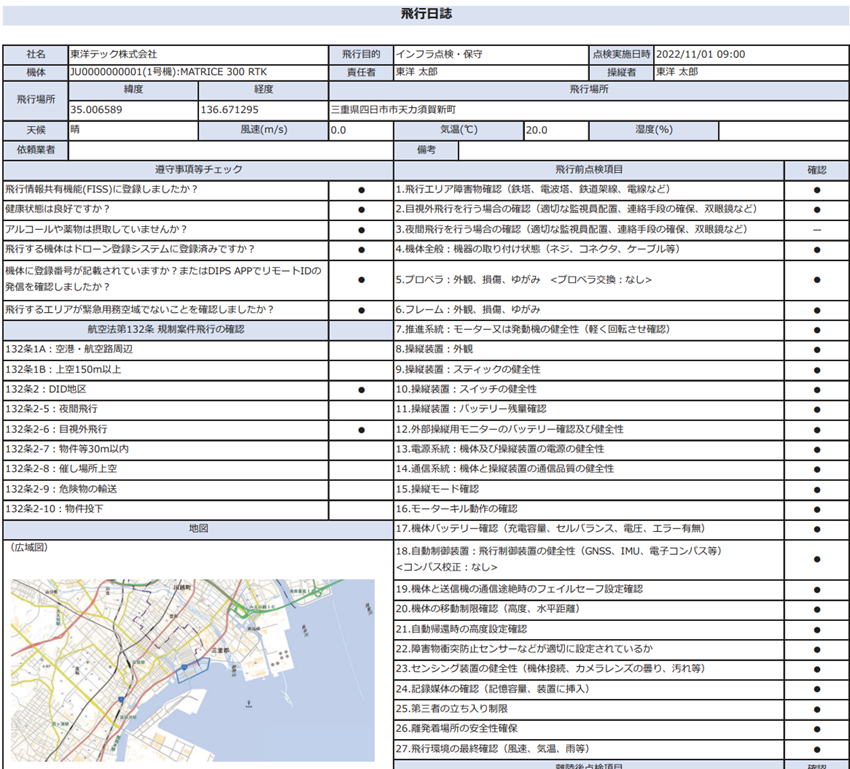Select the aircraft value JU0000000001(1号機):MATRICE 300 RTK
This screenshot has width=850, height=769.
point(169,72)
